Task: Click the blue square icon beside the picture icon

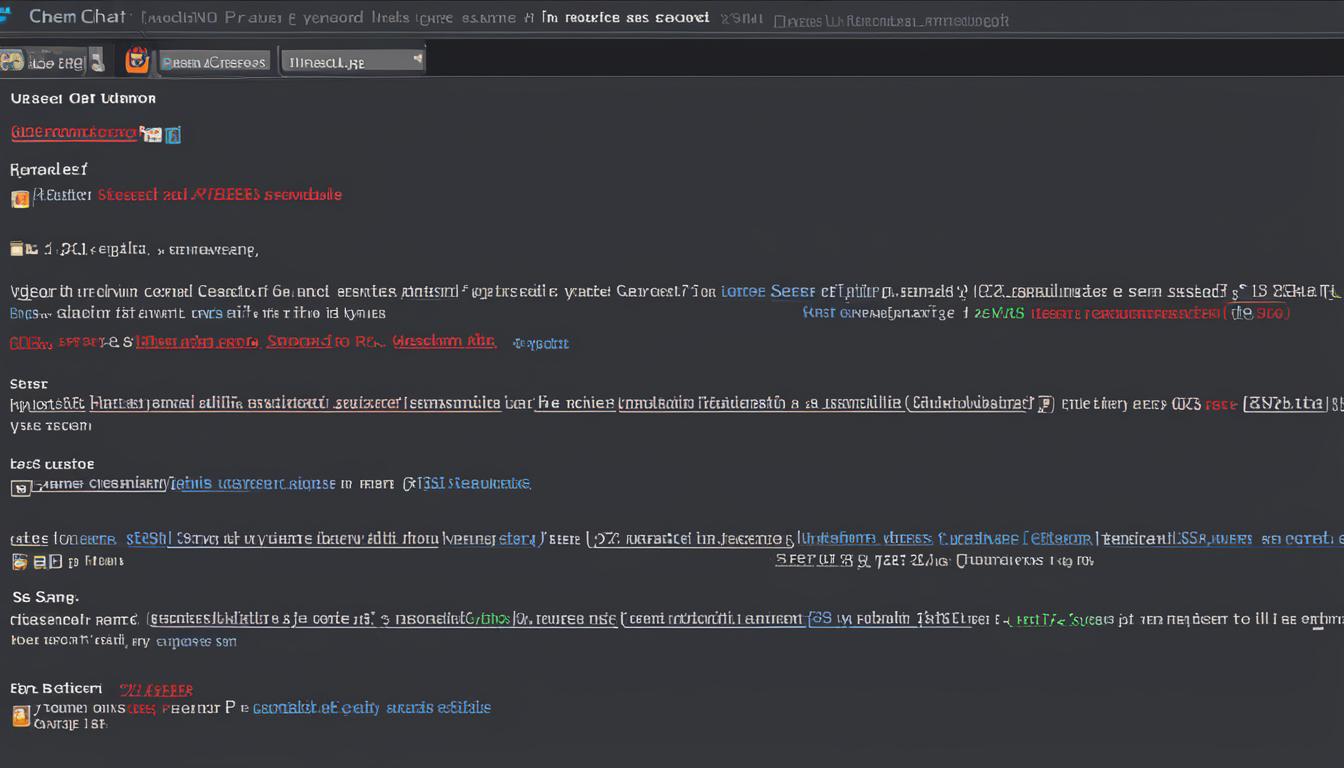Action: coord(173,133)
